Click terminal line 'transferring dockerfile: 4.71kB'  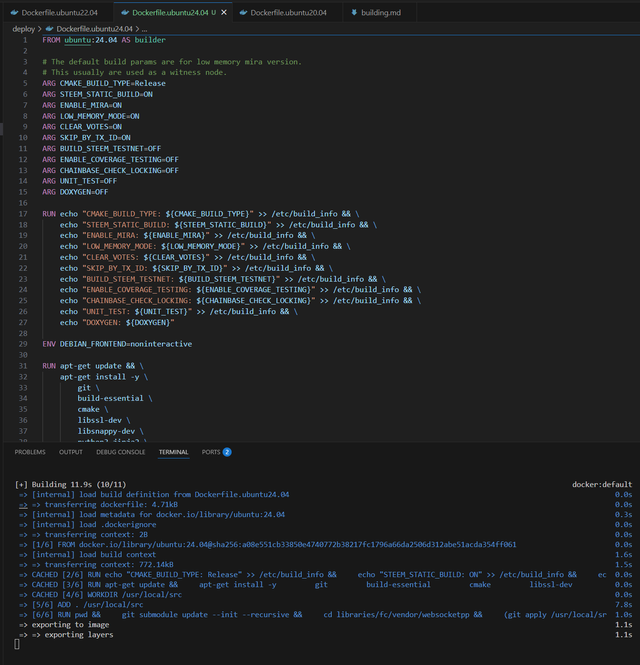pos(98,504)
